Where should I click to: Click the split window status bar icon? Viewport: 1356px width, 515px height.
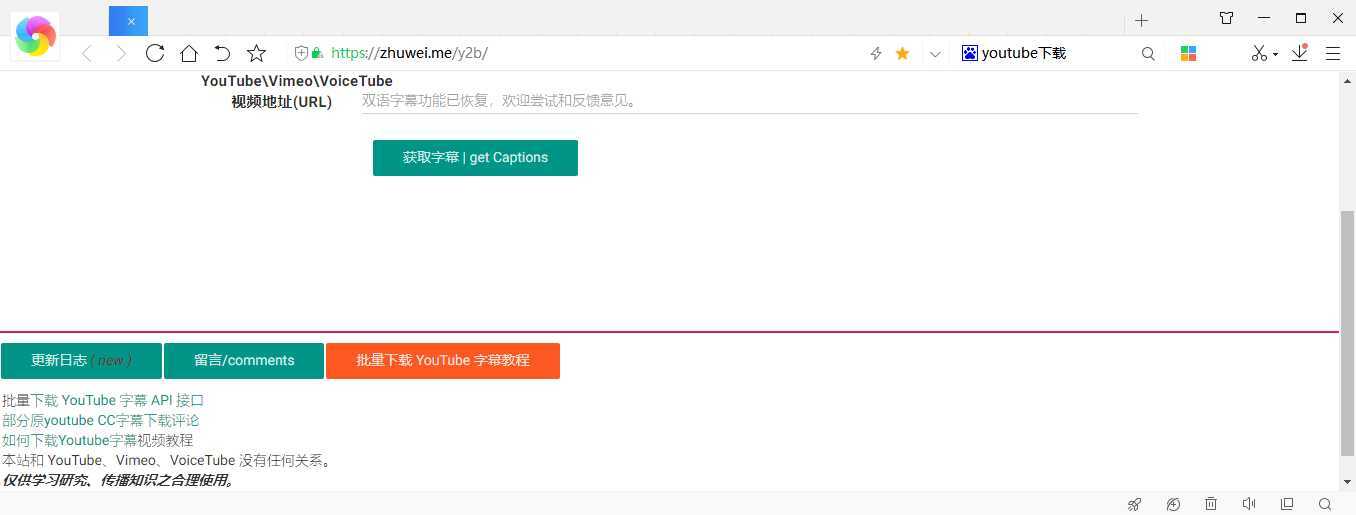(x=1287, y=504)
